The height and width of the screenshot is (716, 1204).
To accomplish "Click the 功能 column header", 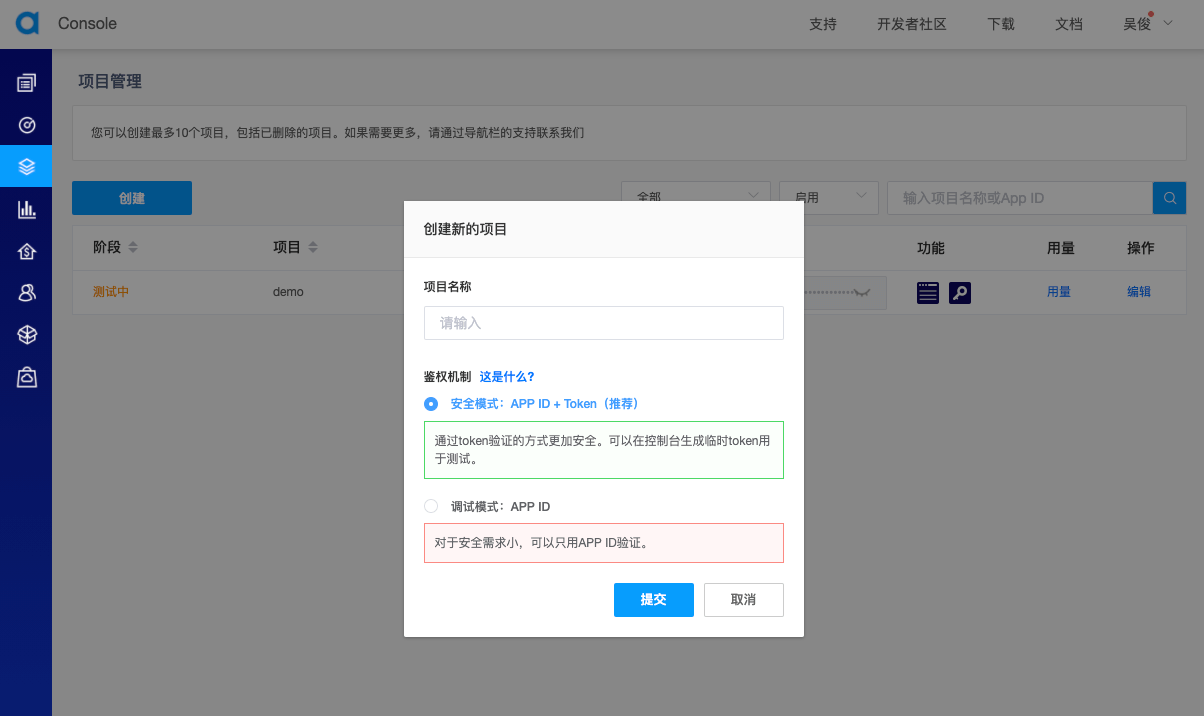I will pos(931,248).
